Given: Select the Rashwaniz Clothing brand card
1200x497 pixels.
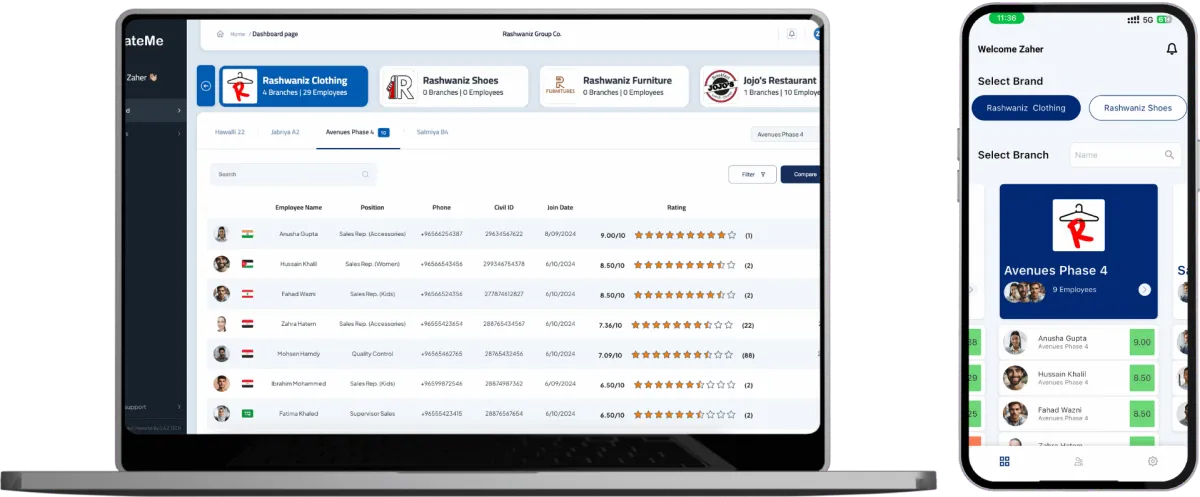Looking at the screenshot, I should click(x=293, y=87).
